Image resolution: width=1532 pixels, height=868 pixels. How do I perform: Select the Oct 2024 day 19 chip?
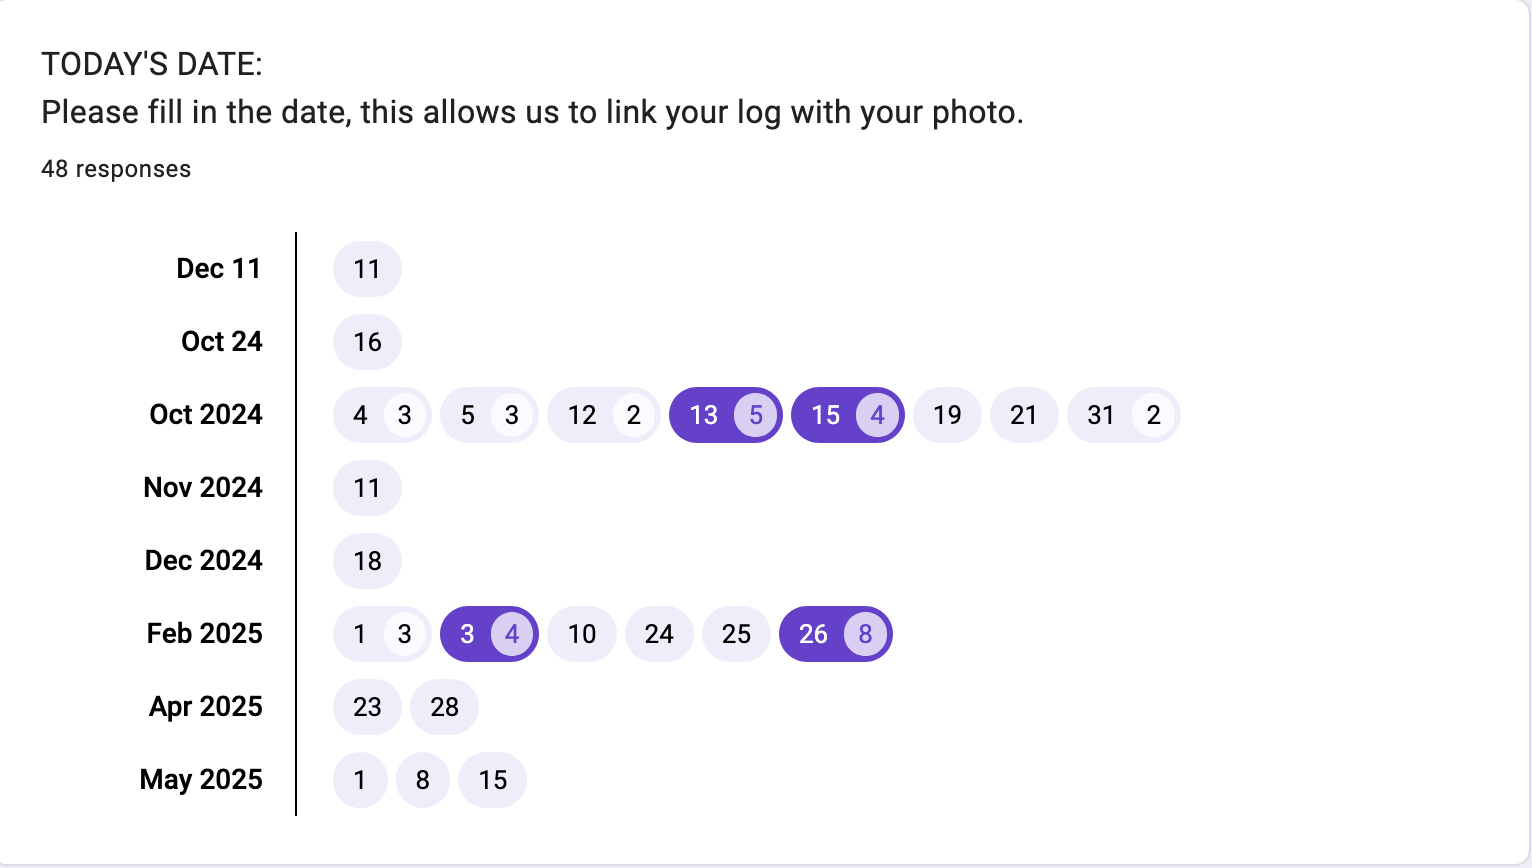click(947, 415)
